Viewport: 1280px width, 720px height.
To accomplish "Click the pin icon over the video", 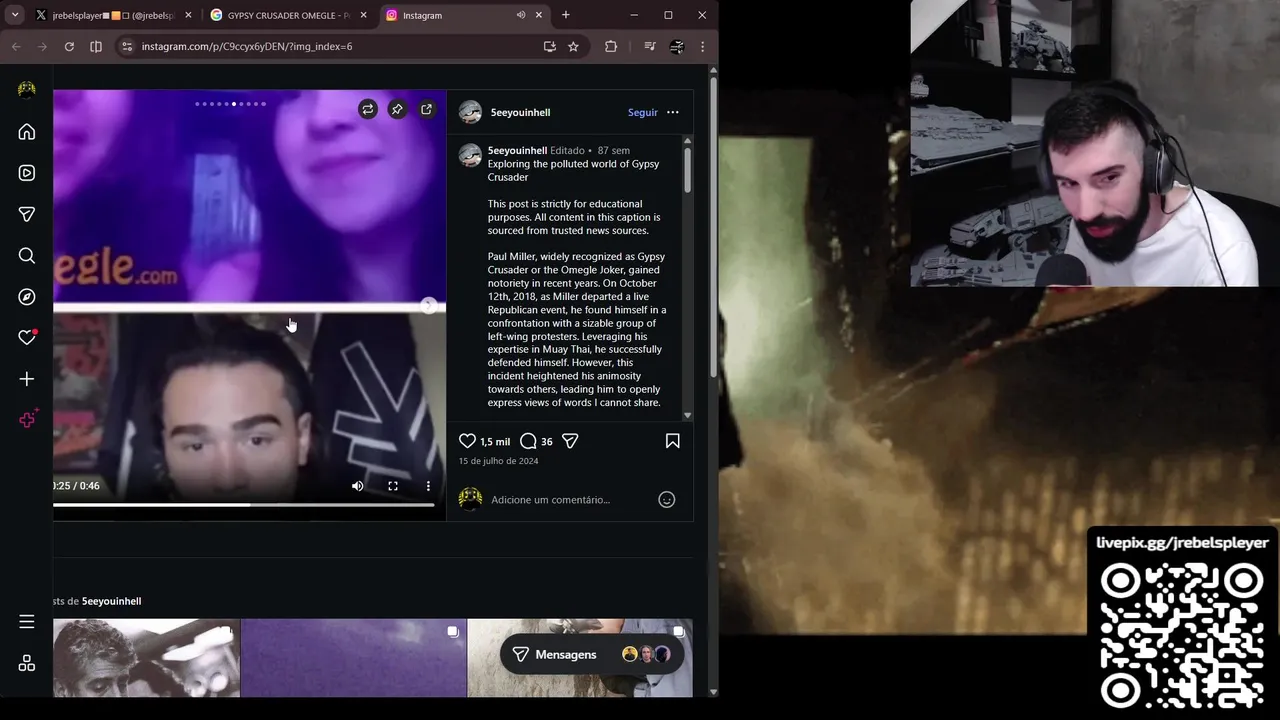I will (397, 109).
